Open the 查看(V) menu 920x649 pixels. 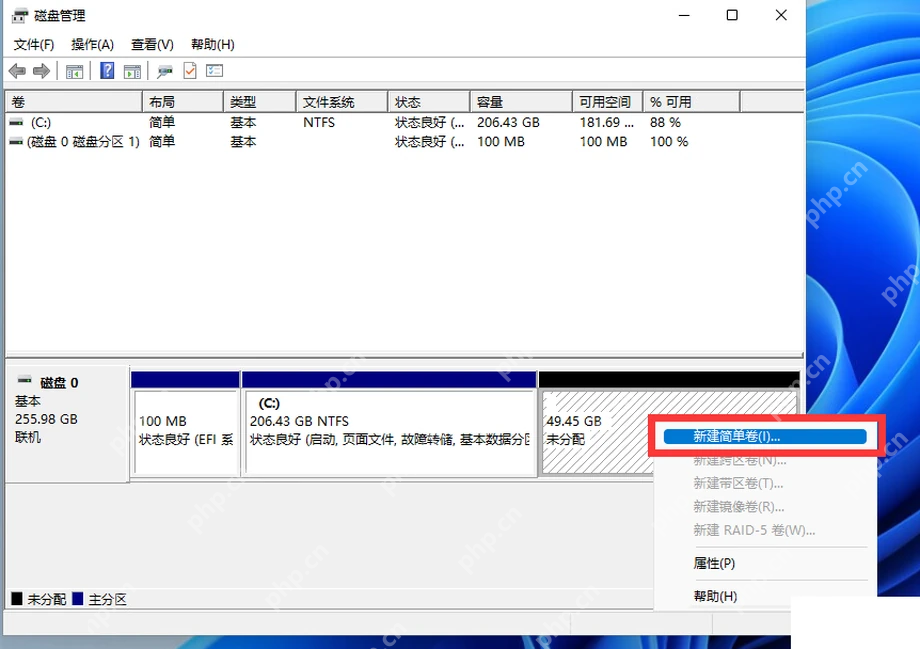[x=152, y=45]
